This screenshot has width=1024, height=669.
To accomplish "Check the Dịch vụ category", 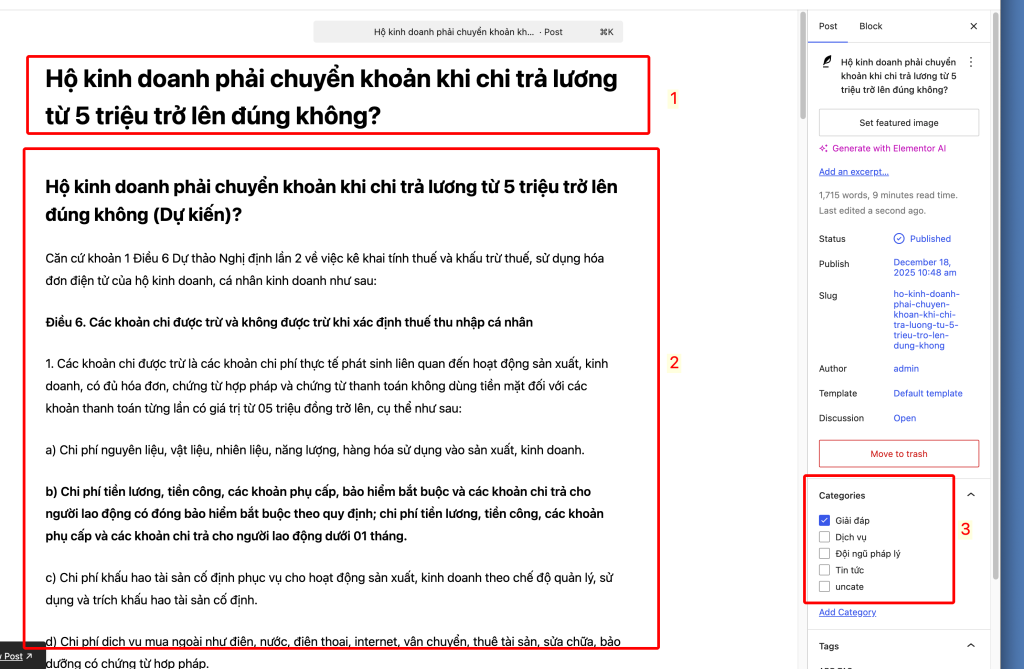I will (825, 537).
